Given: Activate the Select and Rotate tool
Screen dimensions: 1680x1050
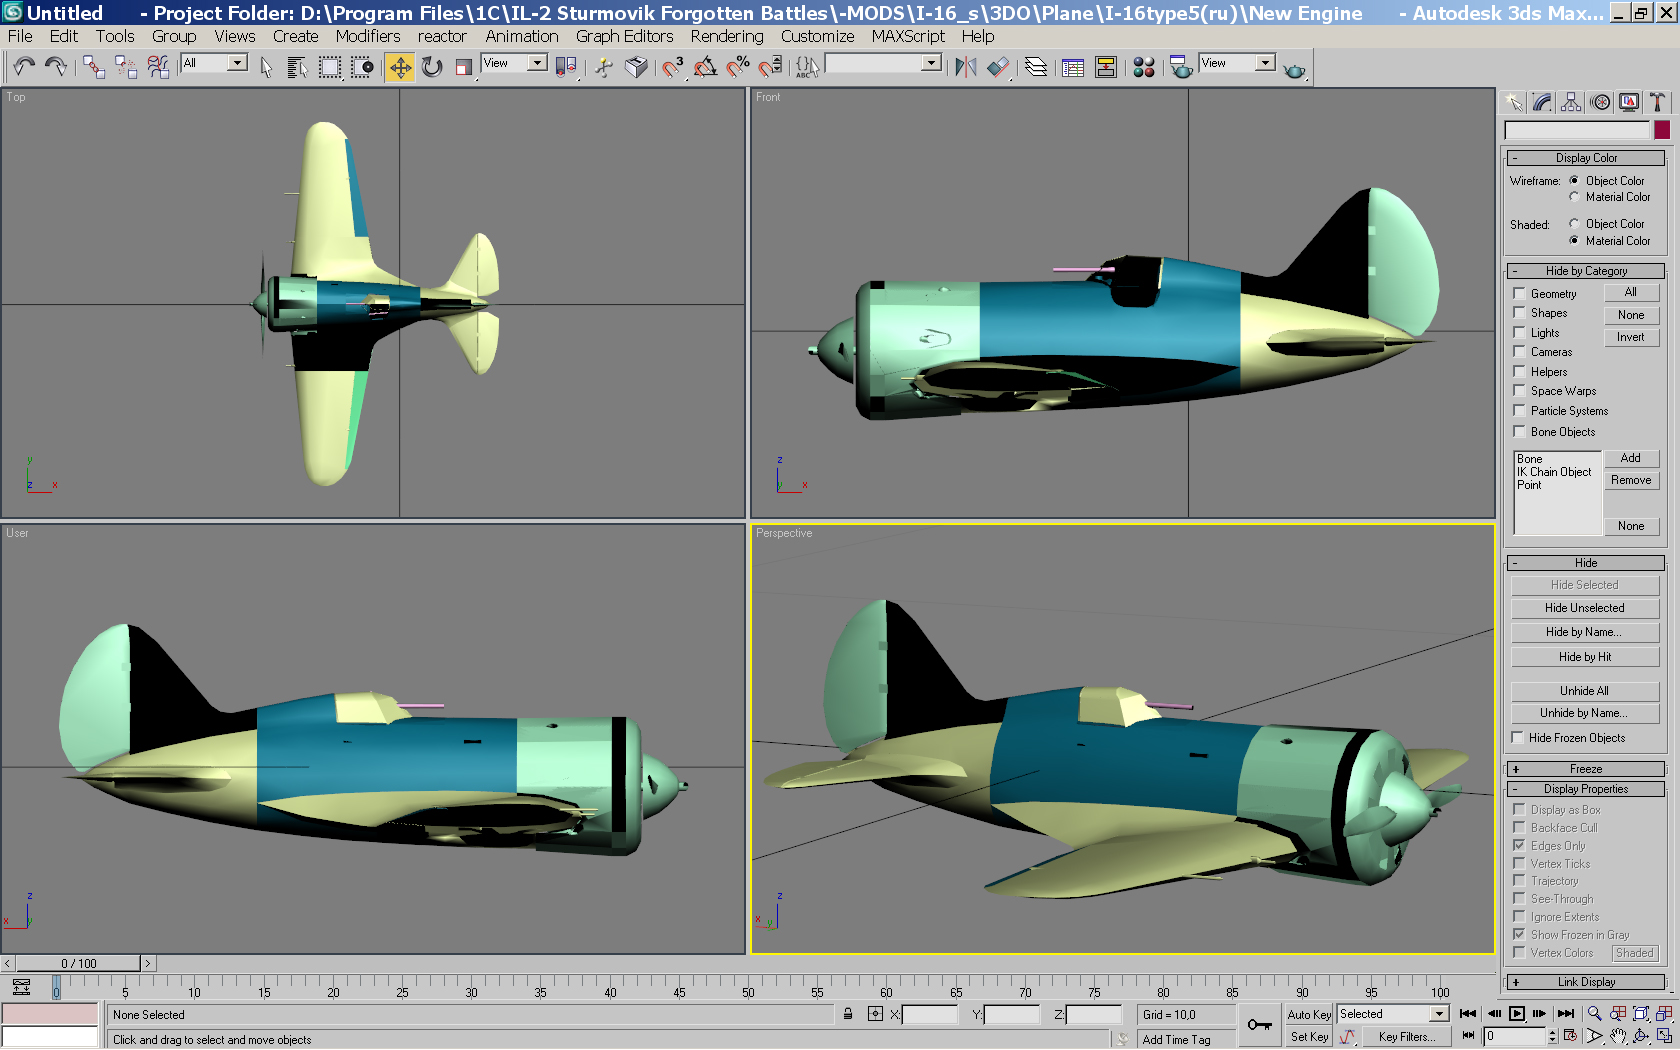Looking at the screenshot, I should (x=432, y=67).
